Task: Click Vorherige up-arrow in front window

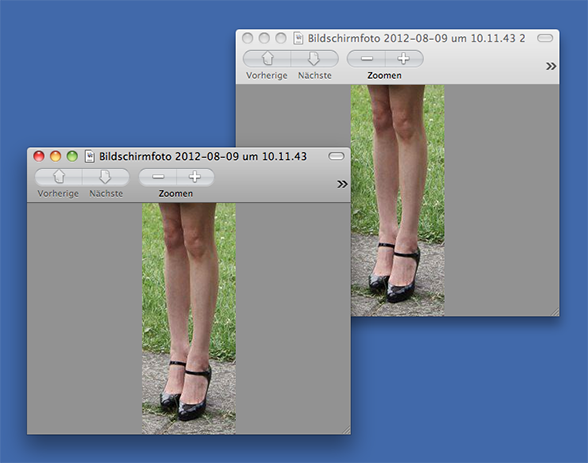Action: (59, 177)
